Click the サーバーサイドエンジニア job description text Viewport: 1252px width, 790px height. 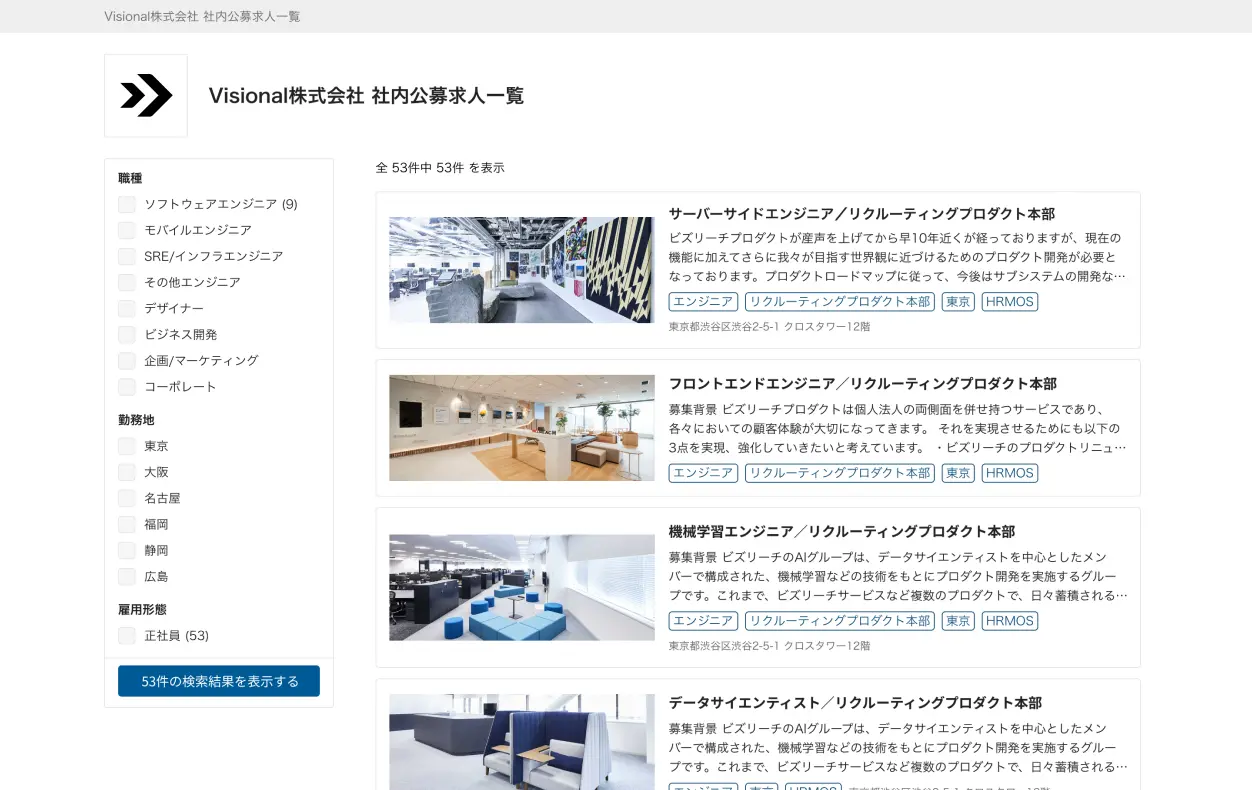tap(897, 257)
